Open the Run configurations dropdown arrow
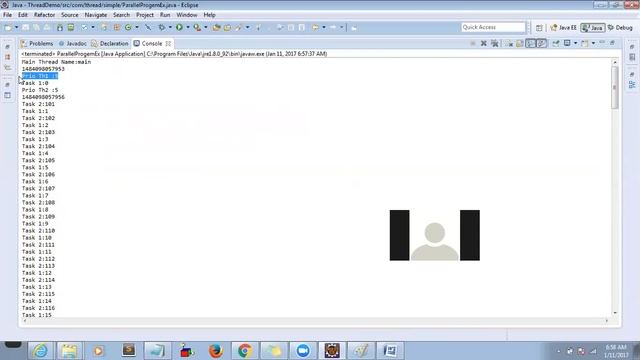Screen dimensions: 640x360 click(188, 27)
